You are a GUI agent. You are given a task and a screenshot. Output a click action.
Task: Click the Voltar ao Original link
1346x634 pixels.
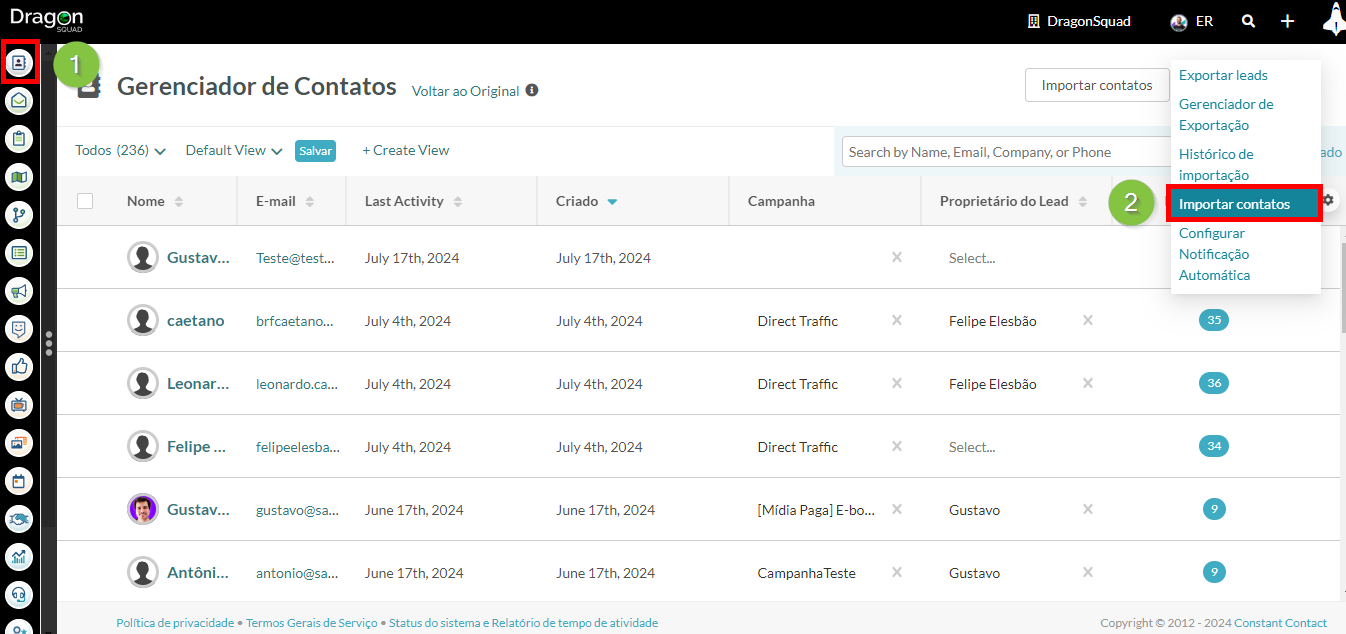click(465, 91)
